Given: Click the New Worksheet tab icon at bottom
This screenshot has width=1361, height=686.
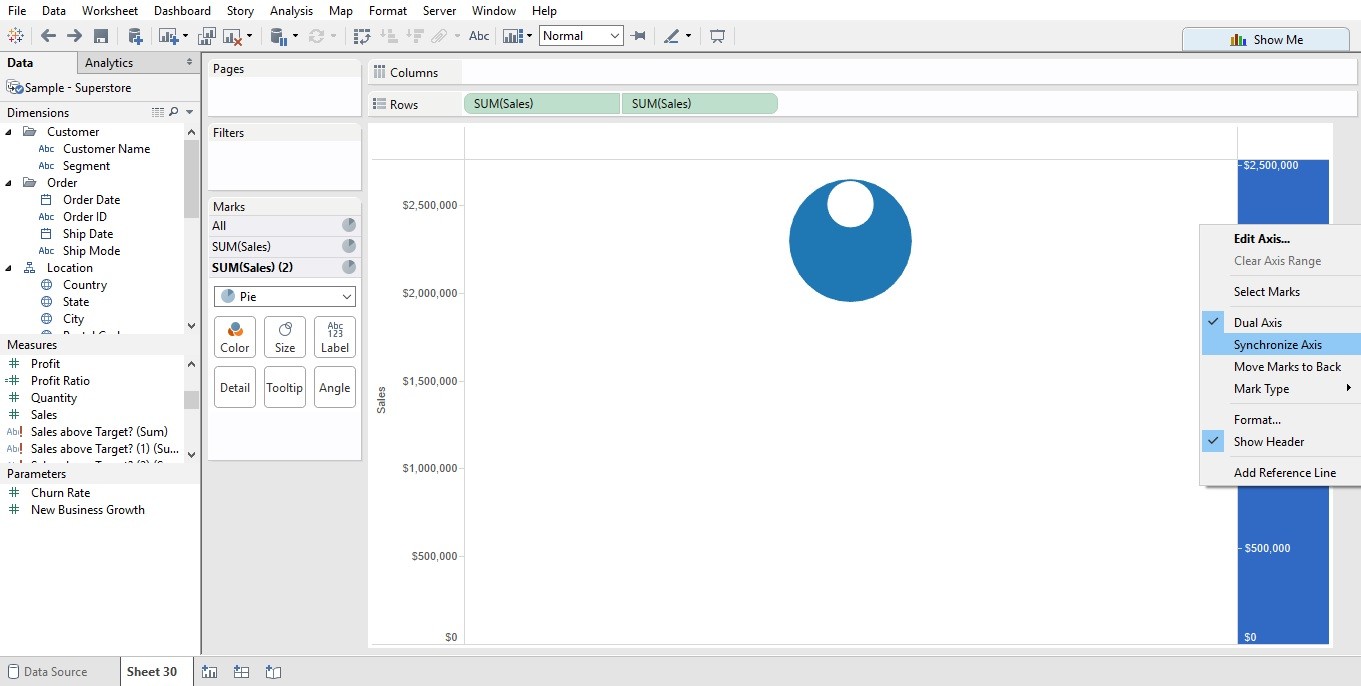Looking at the screenshot, I should click(x=210, y=672).
